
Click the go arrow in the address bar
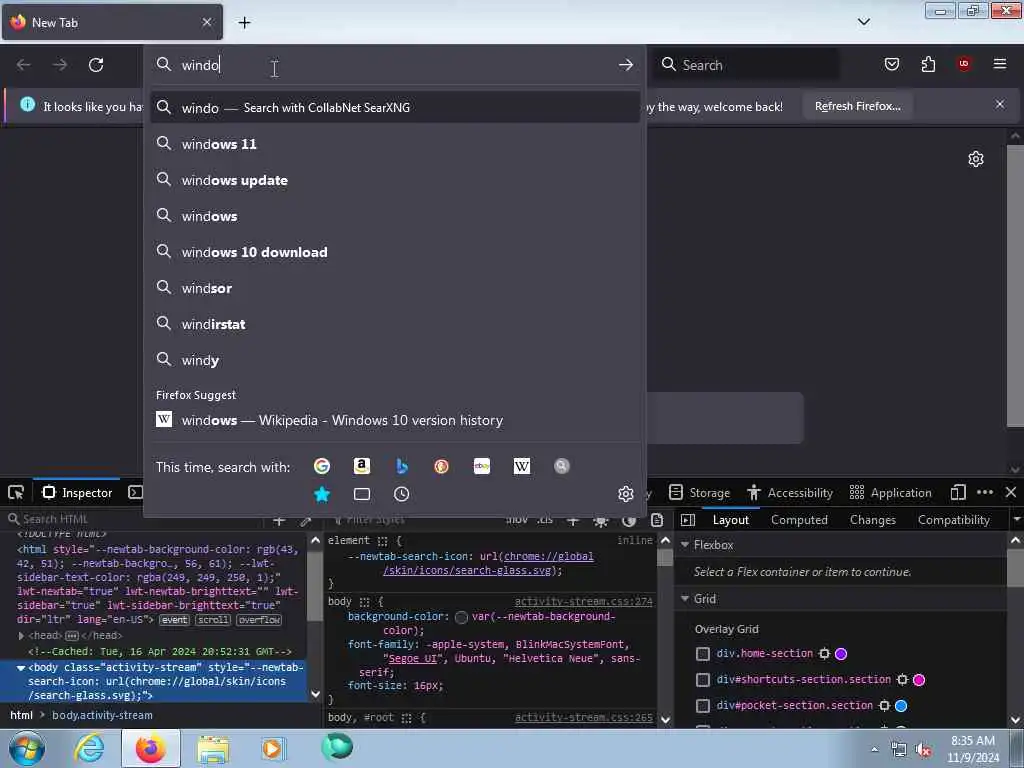[626, 65]
